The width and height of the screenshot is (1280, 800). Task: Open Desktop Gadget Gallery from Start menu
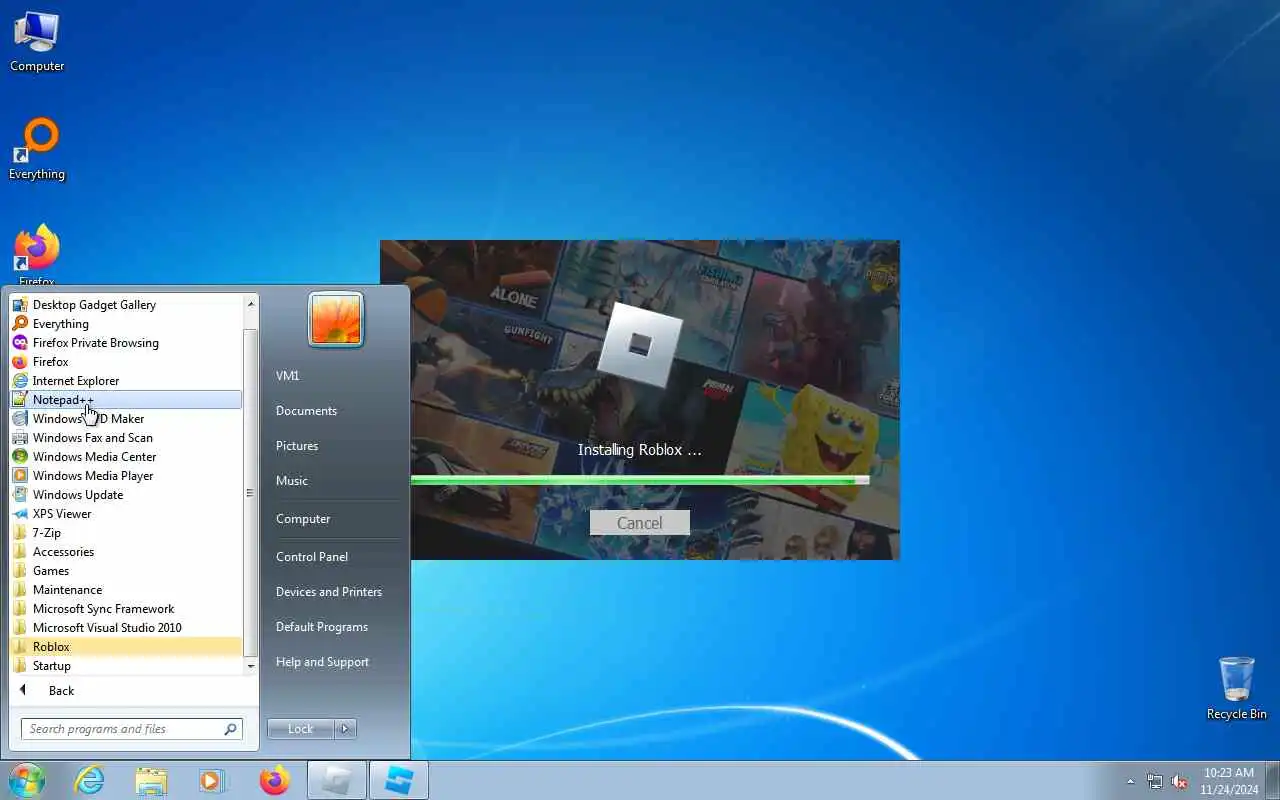(x=126, y=304)
